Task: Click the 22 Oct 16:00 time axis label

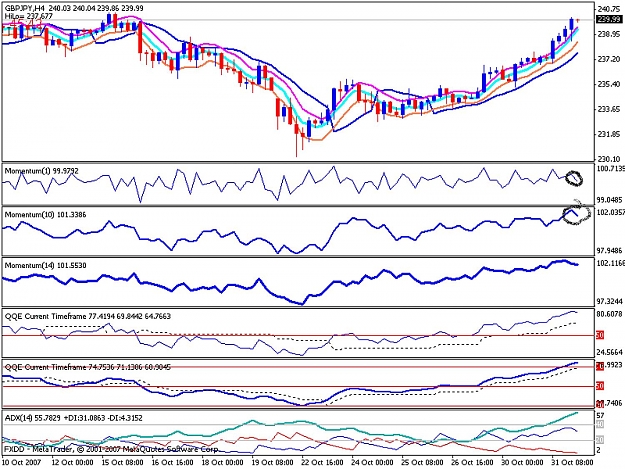Action: coord(322,462)
